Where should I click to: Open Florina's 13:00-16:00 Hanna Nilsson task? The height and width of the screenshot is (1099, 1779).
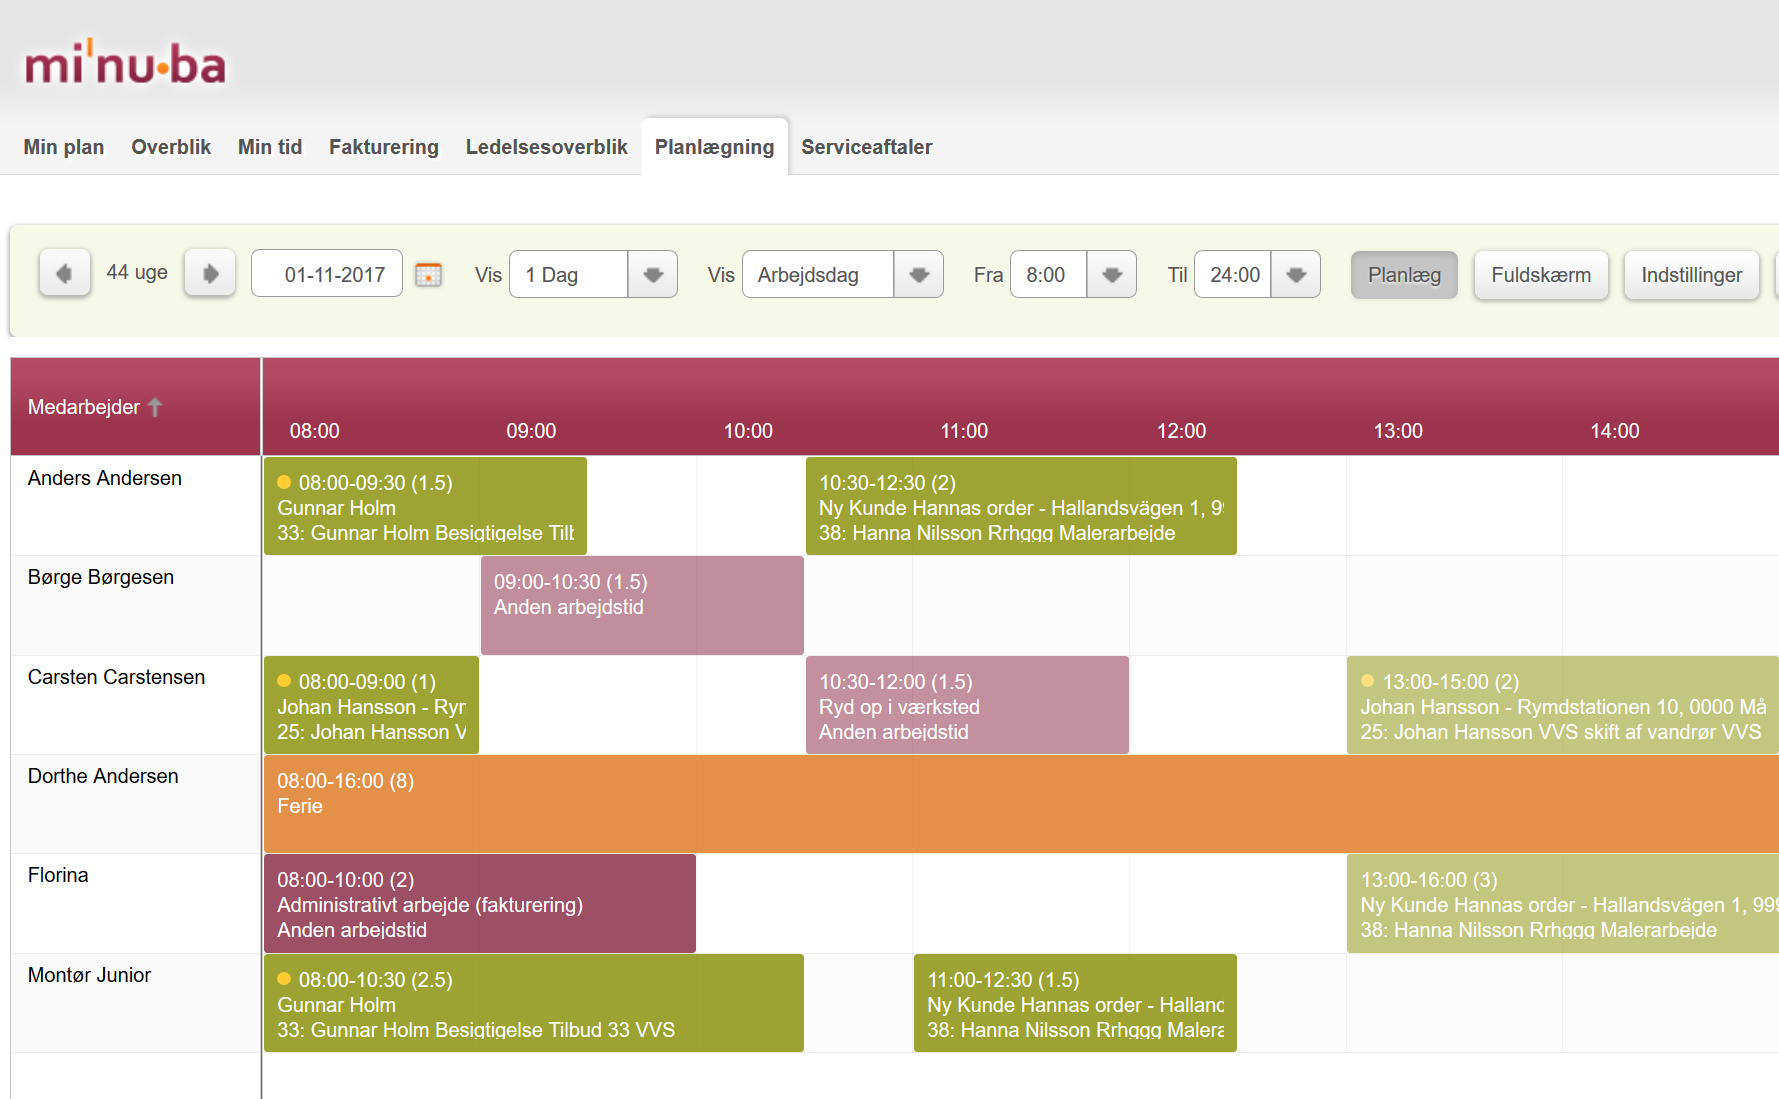(x=1562, y=903)
